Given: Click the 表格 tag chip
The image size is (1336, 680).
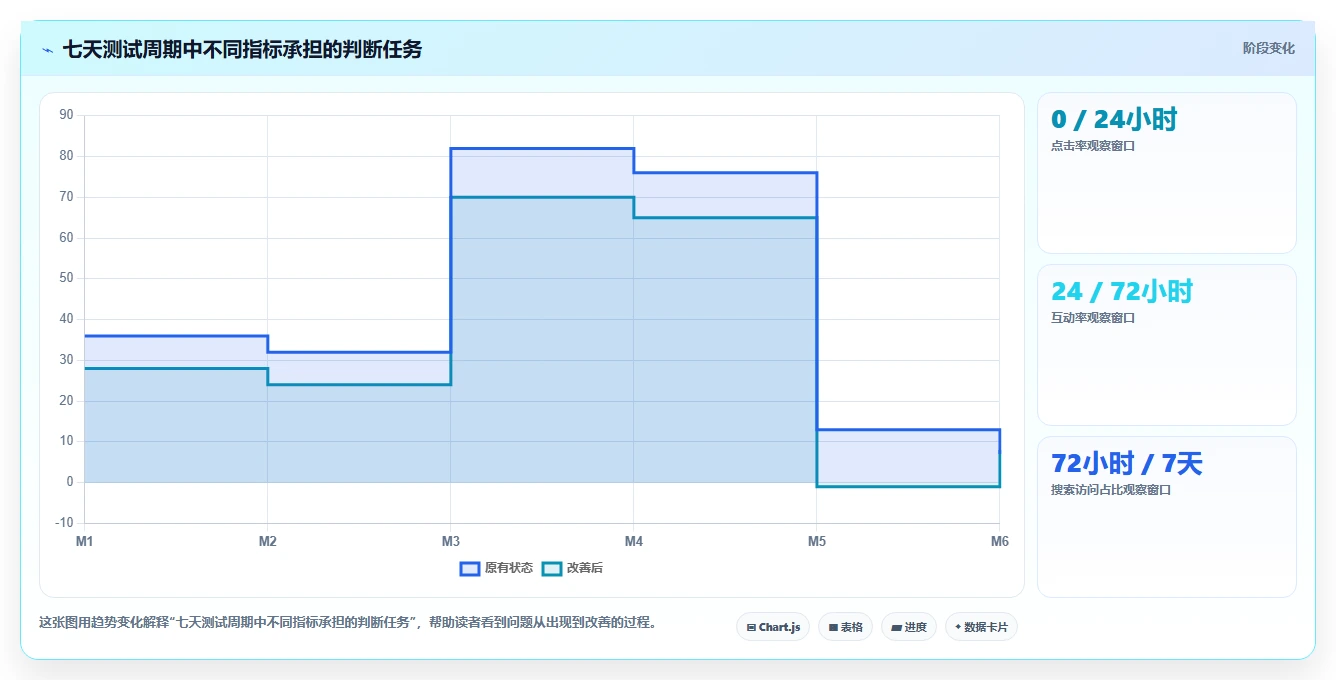Looking at the screenshot, I should (845, 627).
